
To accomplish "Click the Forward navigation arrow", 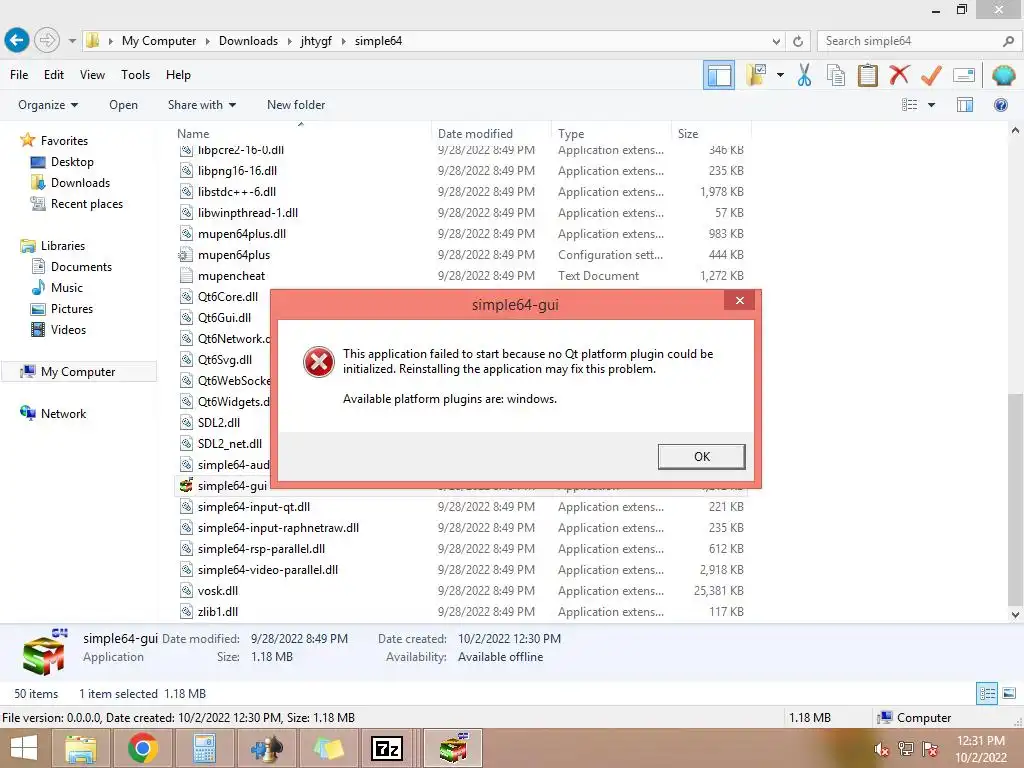I will [x=47, y=40].
